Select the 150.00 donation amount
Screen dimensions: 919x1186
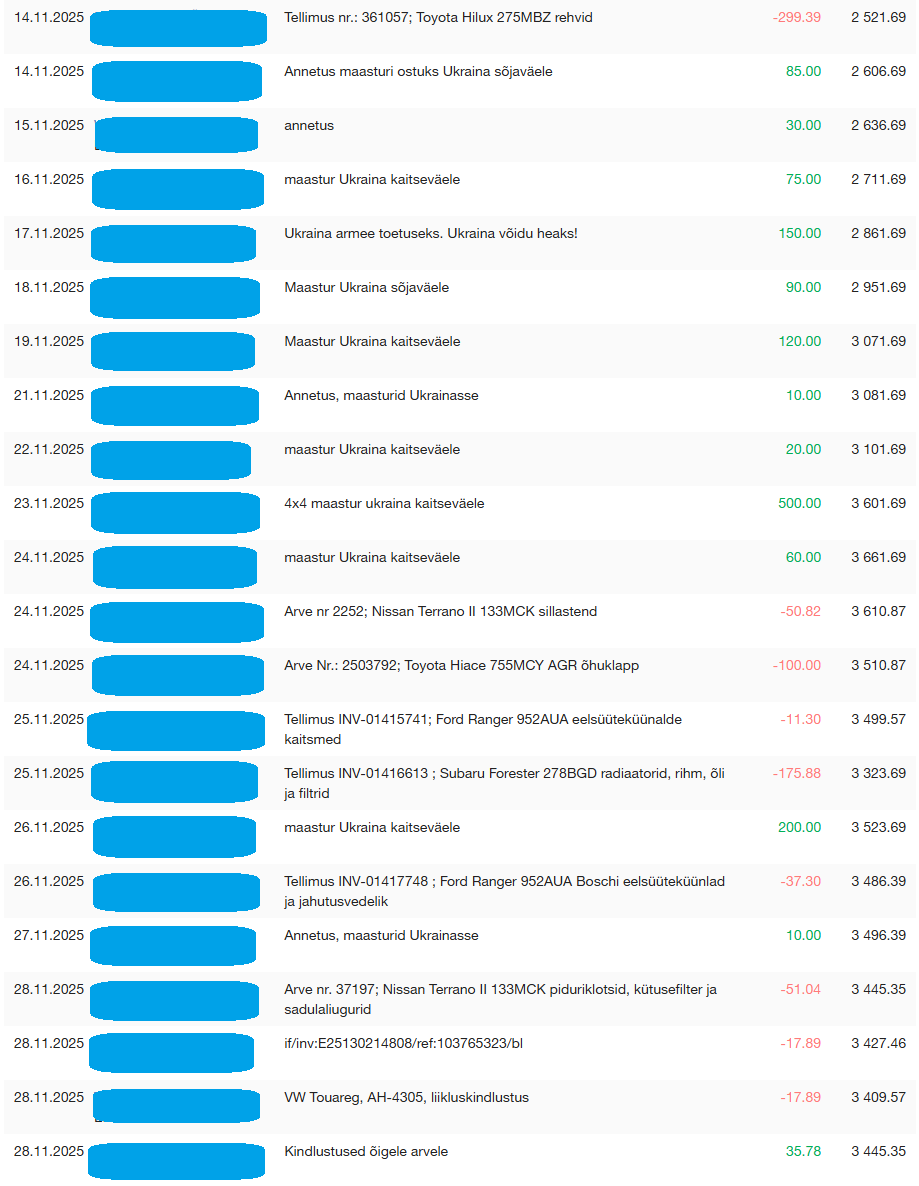[799, 234]
